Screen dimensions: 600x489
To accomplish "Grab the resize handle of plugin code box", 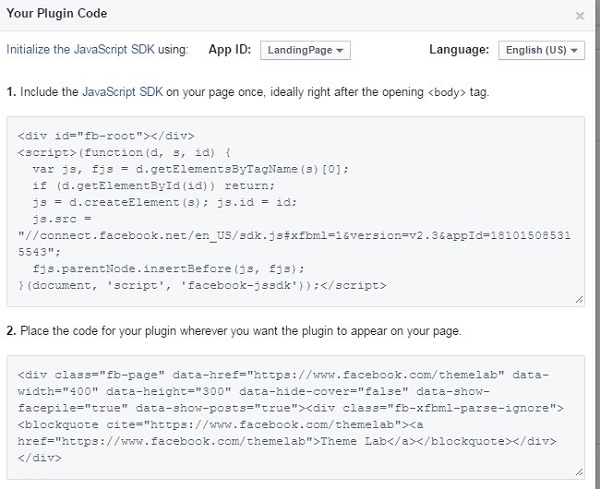I will [579, 473].
